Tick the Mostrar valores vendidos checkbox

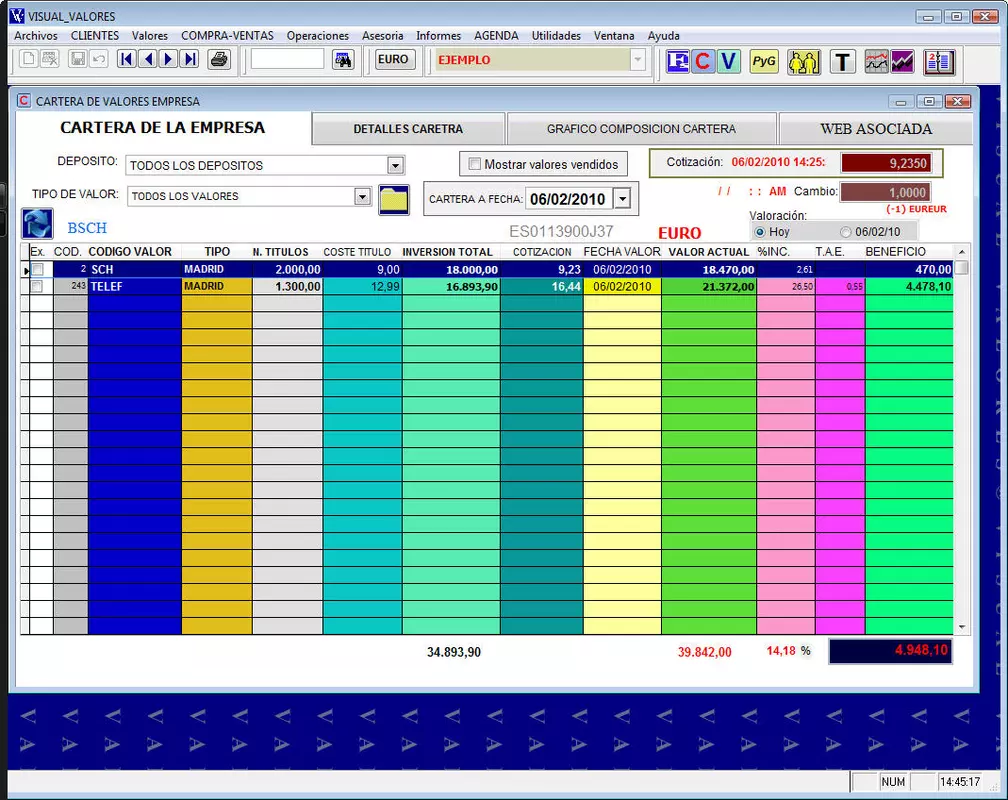click(x=474, y=164)
